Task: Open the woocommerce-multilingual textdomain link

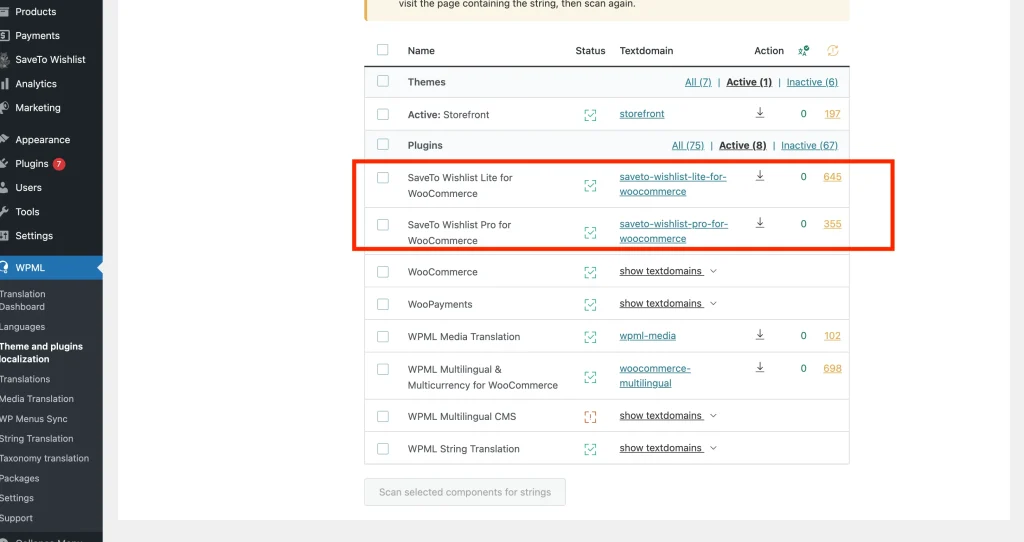Action: pos(654,375)
